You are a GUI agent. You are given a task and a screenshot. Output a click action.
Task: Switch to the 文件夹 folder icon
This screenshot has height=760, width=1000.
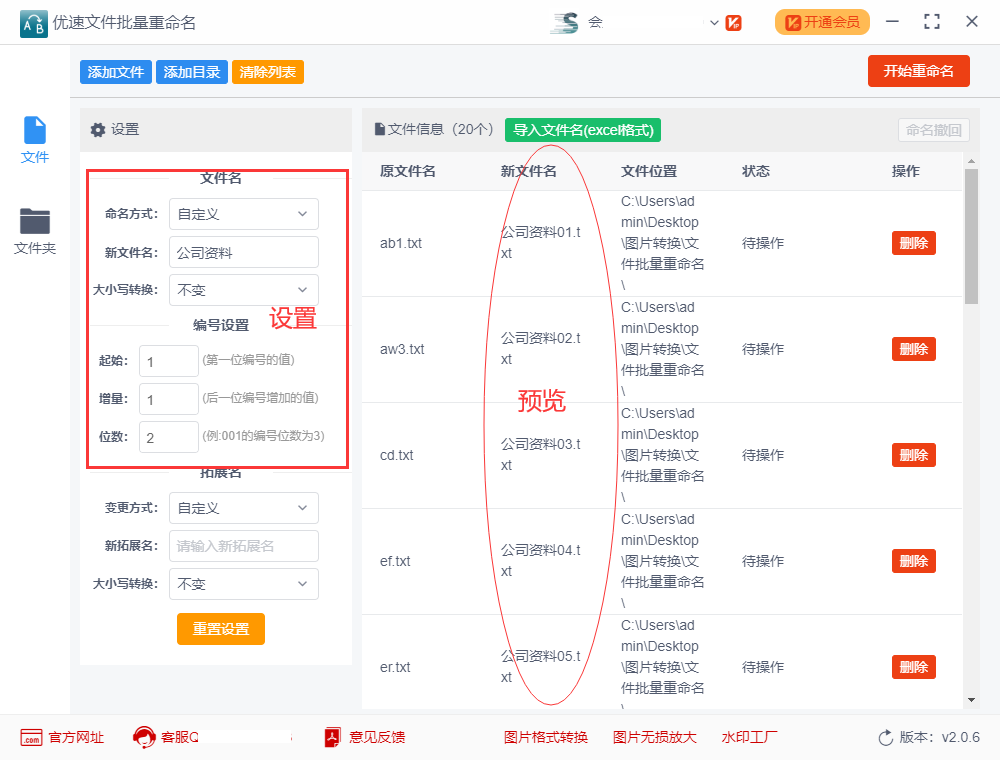34,221
